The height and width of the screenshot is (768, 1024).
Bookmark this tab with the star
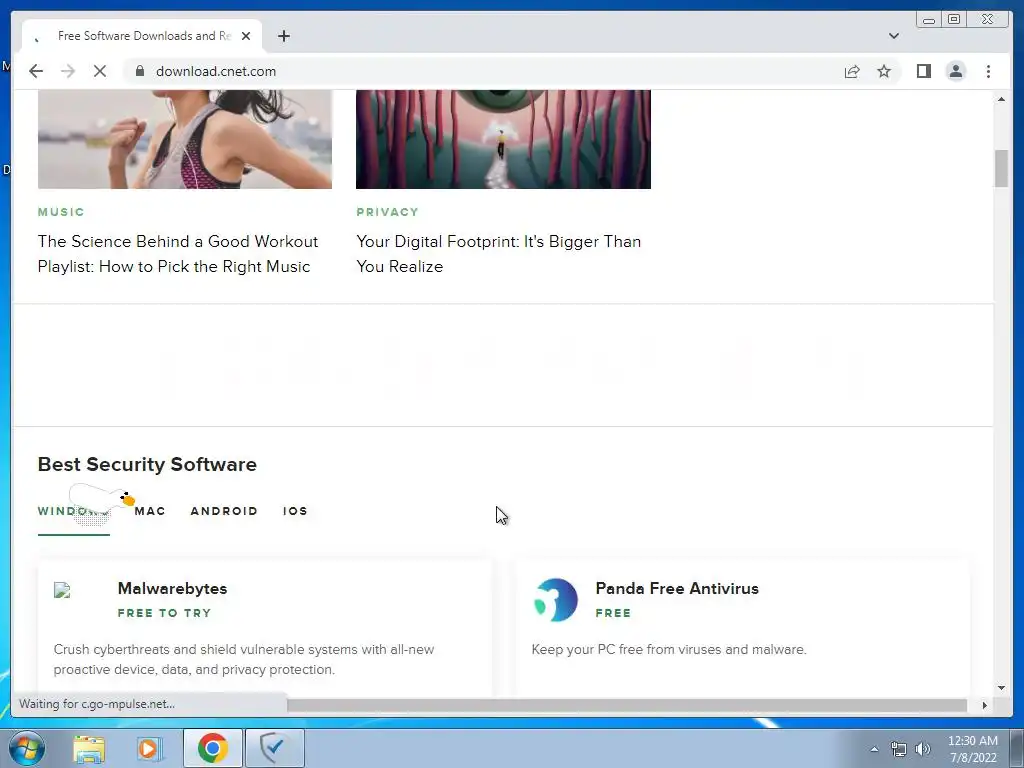884,71
